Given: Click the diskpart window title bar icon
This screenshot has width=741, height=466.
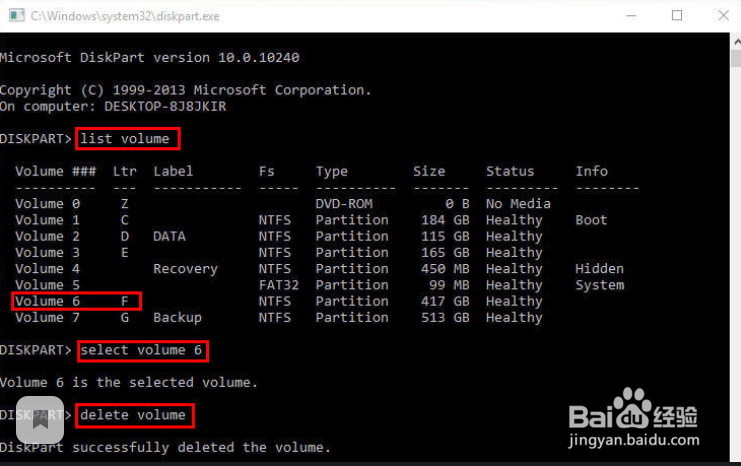Looking at the screenshot, I should [x=17, y=16].
